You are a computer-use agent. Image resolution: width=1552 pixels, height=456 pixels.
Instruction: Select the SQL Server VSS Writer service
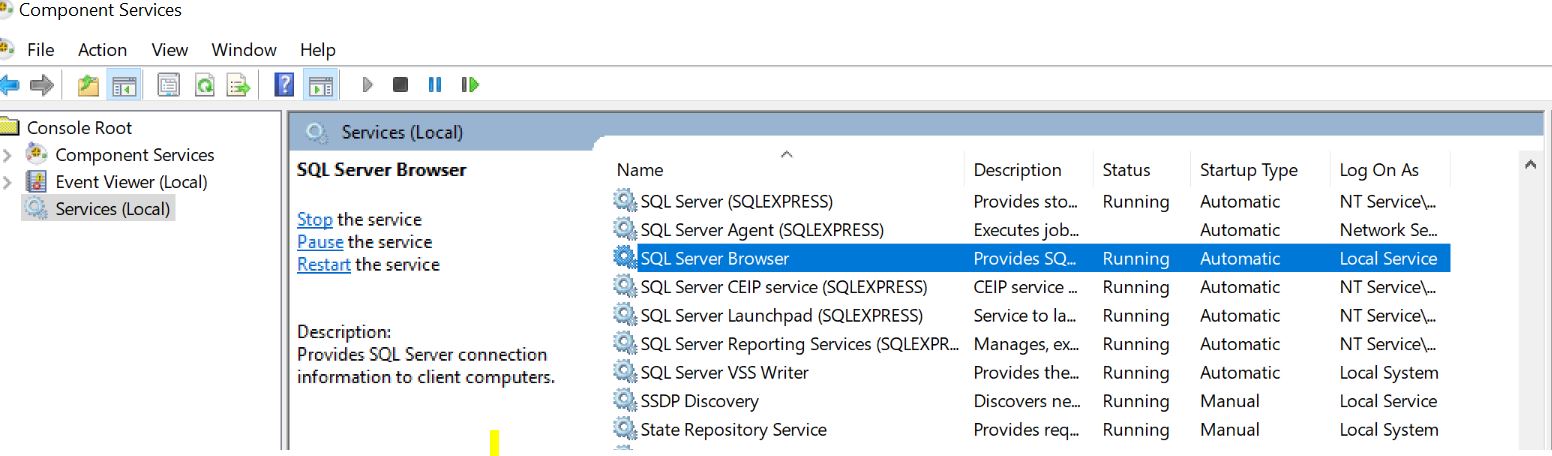tap(724, 373)
